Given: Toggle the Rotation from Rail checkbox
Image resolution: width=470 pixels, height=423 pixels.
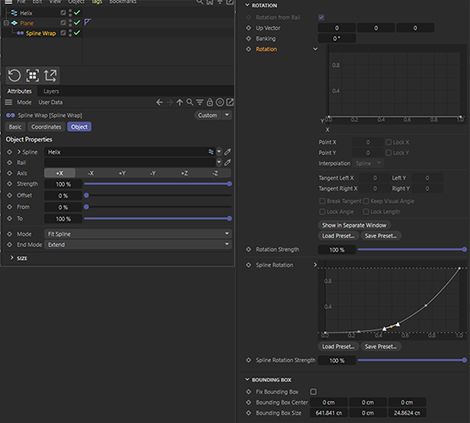Looking at the screenshot, I should tap(321, 17).
